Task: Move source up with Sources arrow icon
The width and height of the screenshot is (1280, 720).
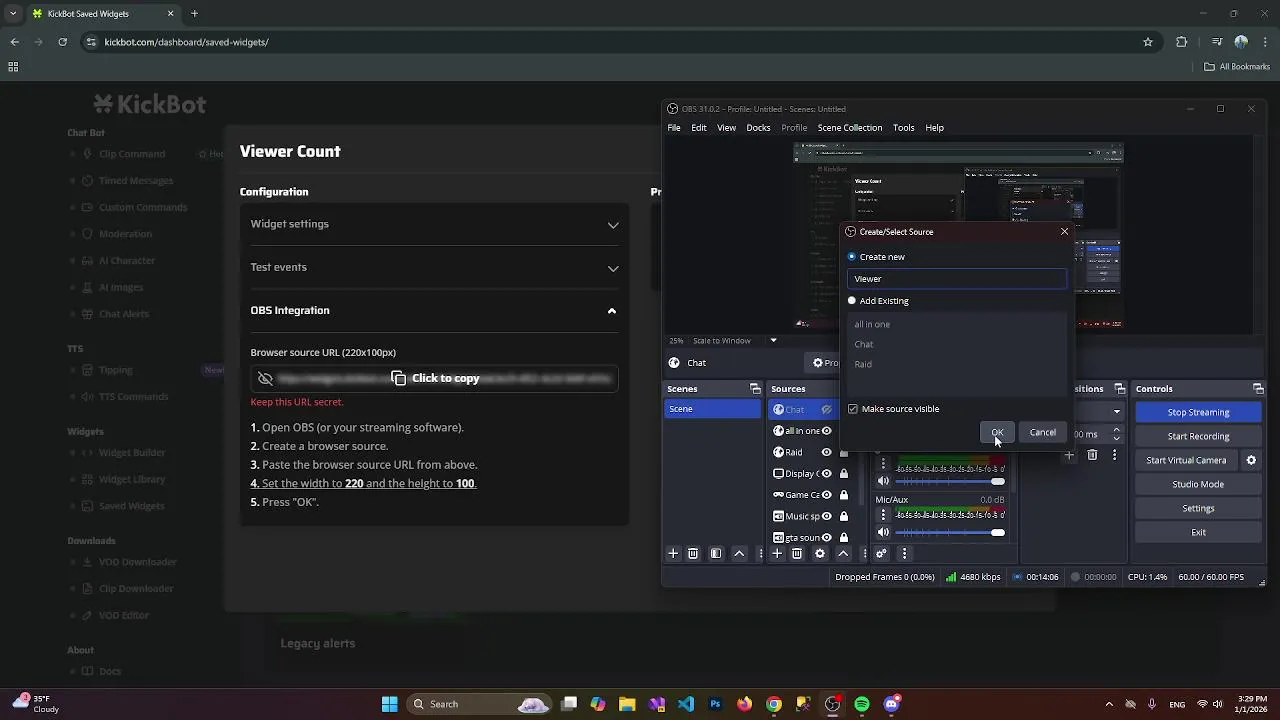Action: tap(843, 553)
